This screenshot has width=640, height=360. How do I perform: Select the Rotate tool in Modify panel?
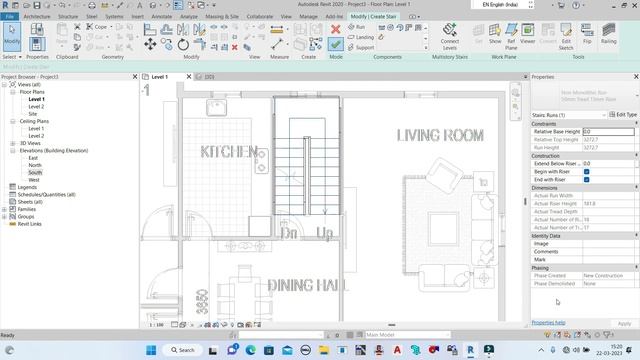tap(183, 44)
